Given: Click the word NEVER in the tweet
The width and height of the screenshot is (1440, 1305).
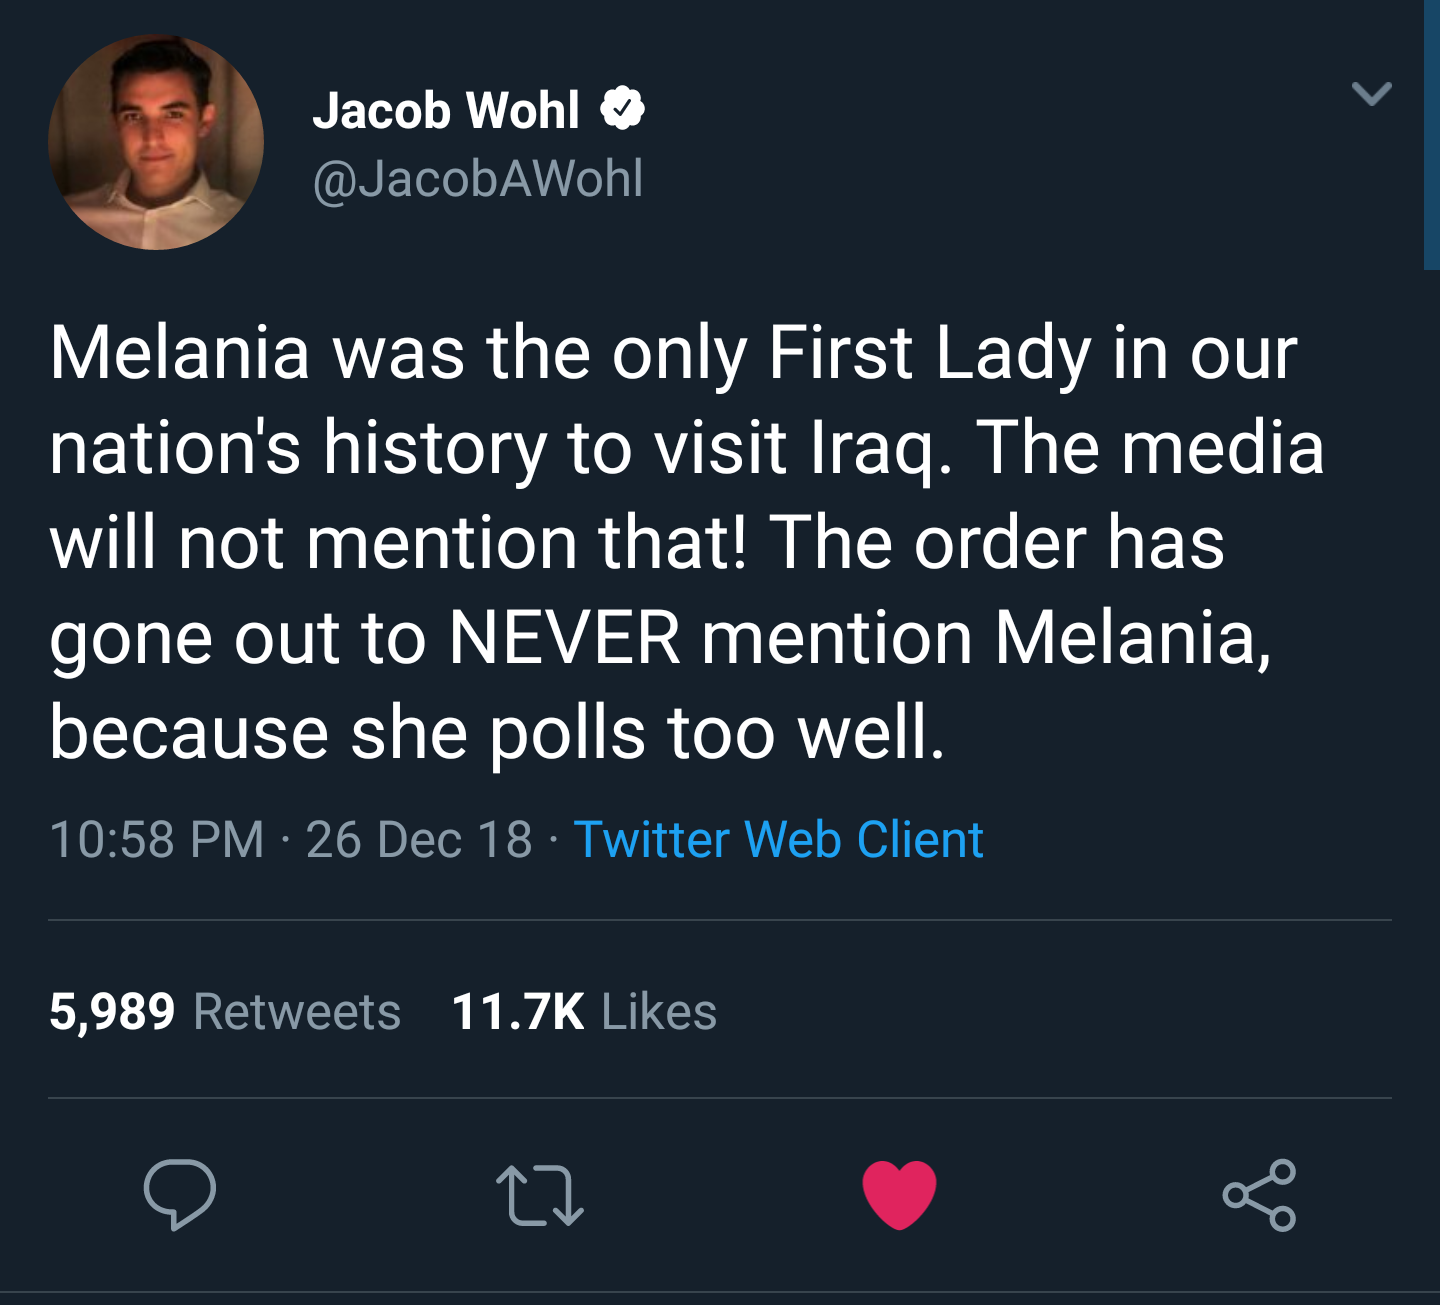Looking at the screenshot, I should (x=565, y=638).
